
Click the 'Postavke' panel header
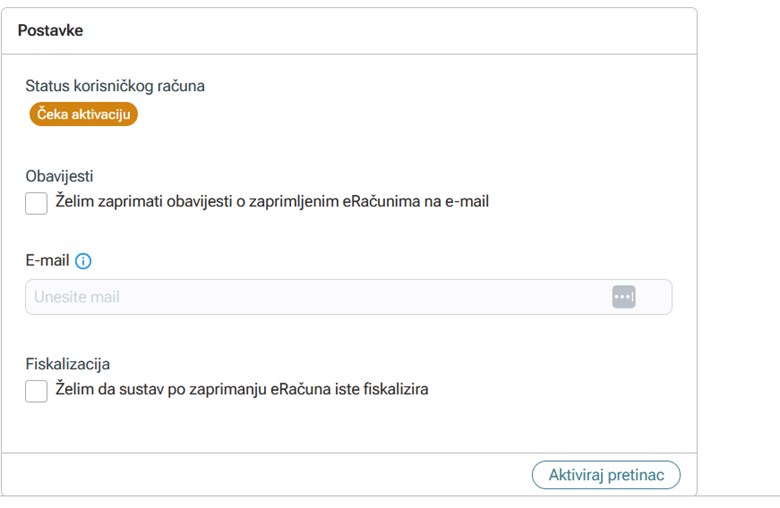pos(50,31)
